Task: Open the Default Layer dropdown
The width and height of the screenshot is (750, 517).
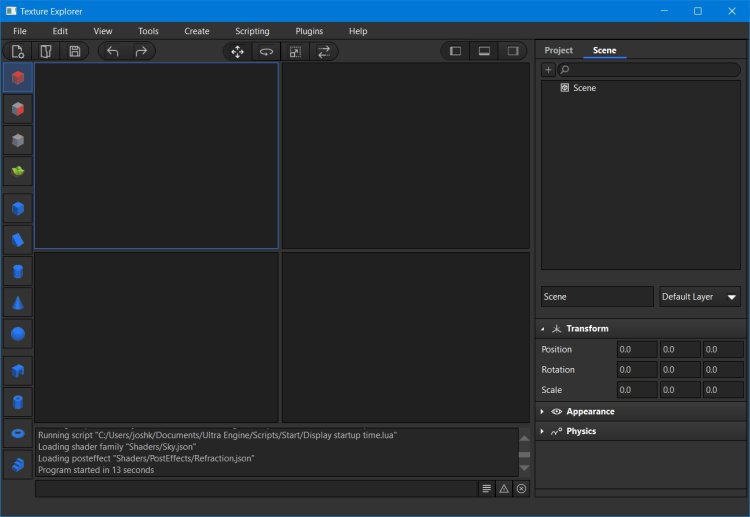Action: (700, 297)
